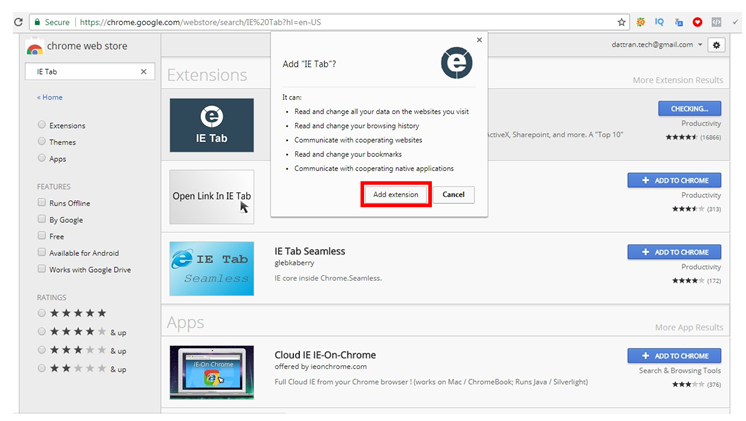Click the chrome web store title text
746x421 pixels.
87,46
